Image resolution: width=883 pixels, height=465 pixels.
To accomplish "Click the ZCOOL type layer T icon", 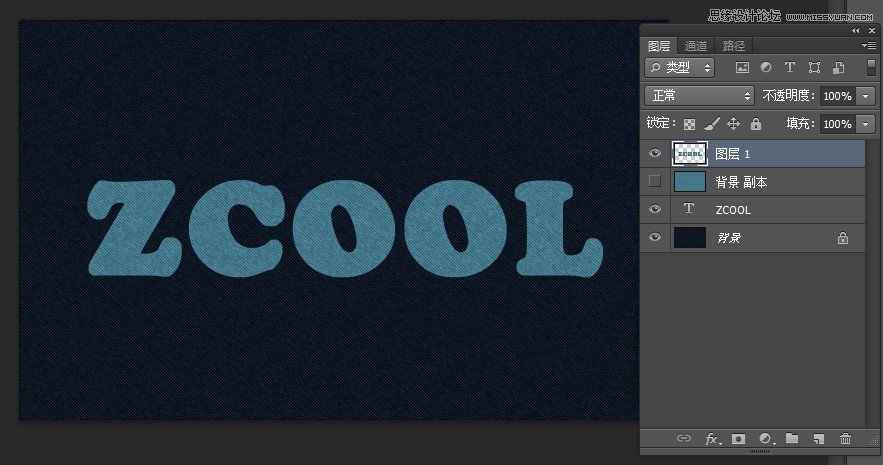I will [x=689, y=208].
